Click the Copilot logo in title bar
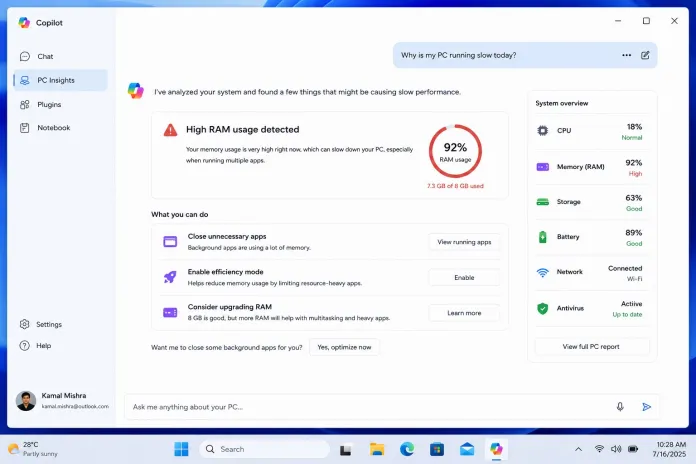The height and width of the screenshot is (464, 696). coord(24,23)
